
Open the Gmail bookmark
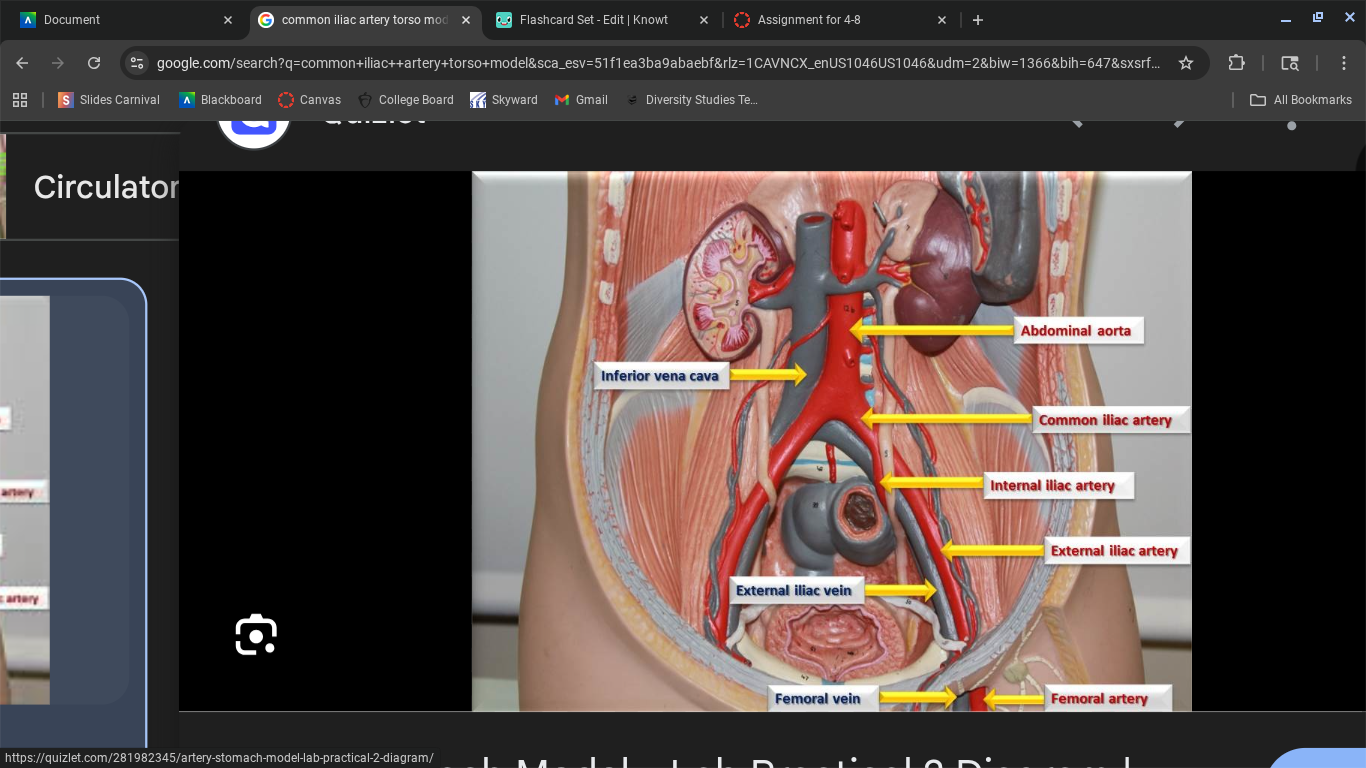(x=581, y=100)
